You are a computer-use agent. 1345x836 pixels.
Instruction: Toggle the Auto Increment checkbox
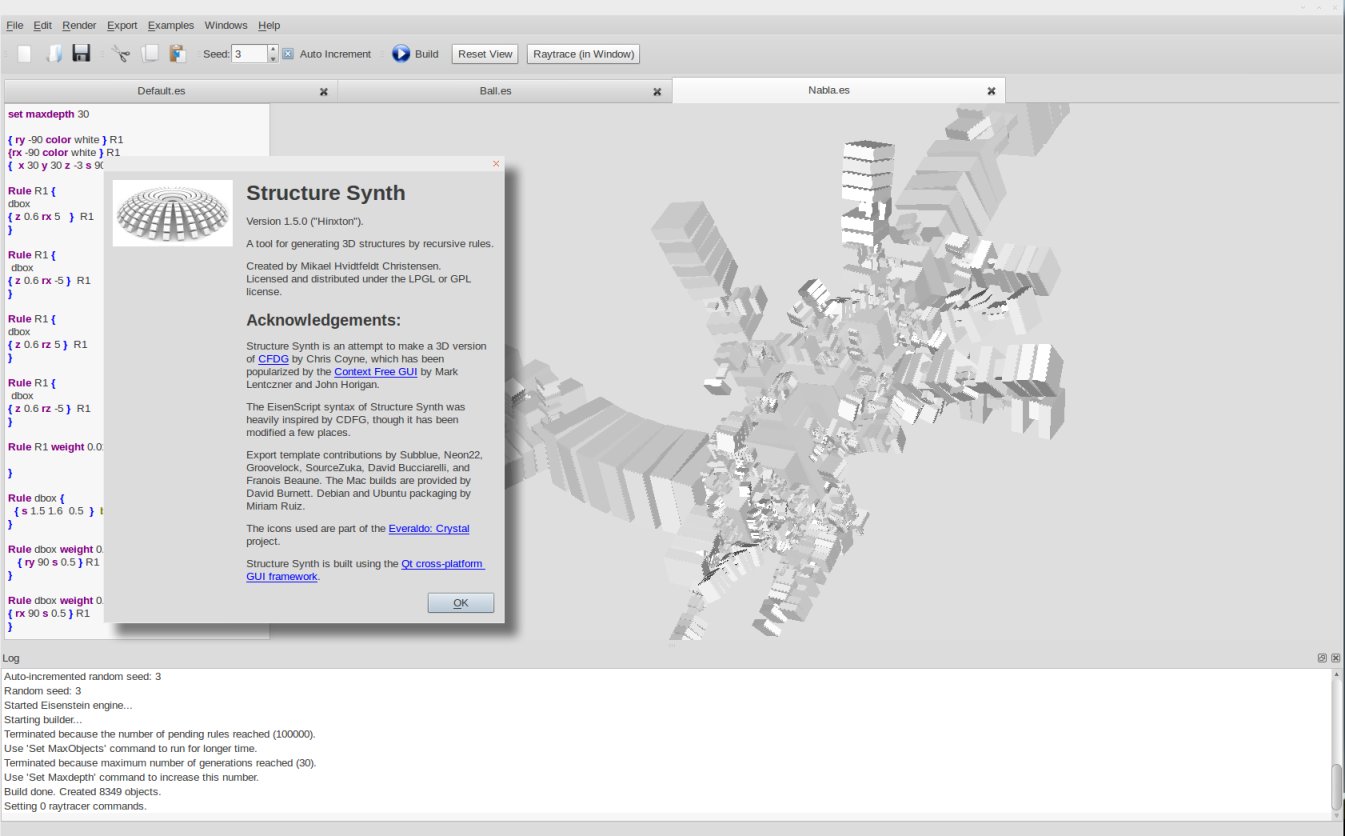pyautogui.click(x=287, y=54)
